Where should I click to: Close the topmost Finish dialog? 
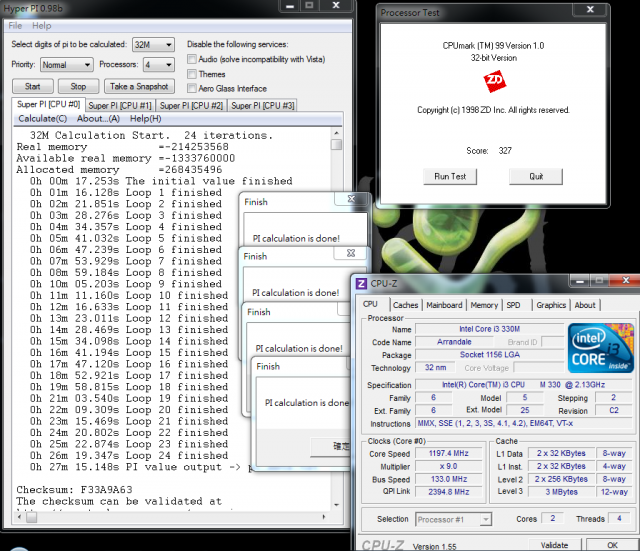coord(351,199)
